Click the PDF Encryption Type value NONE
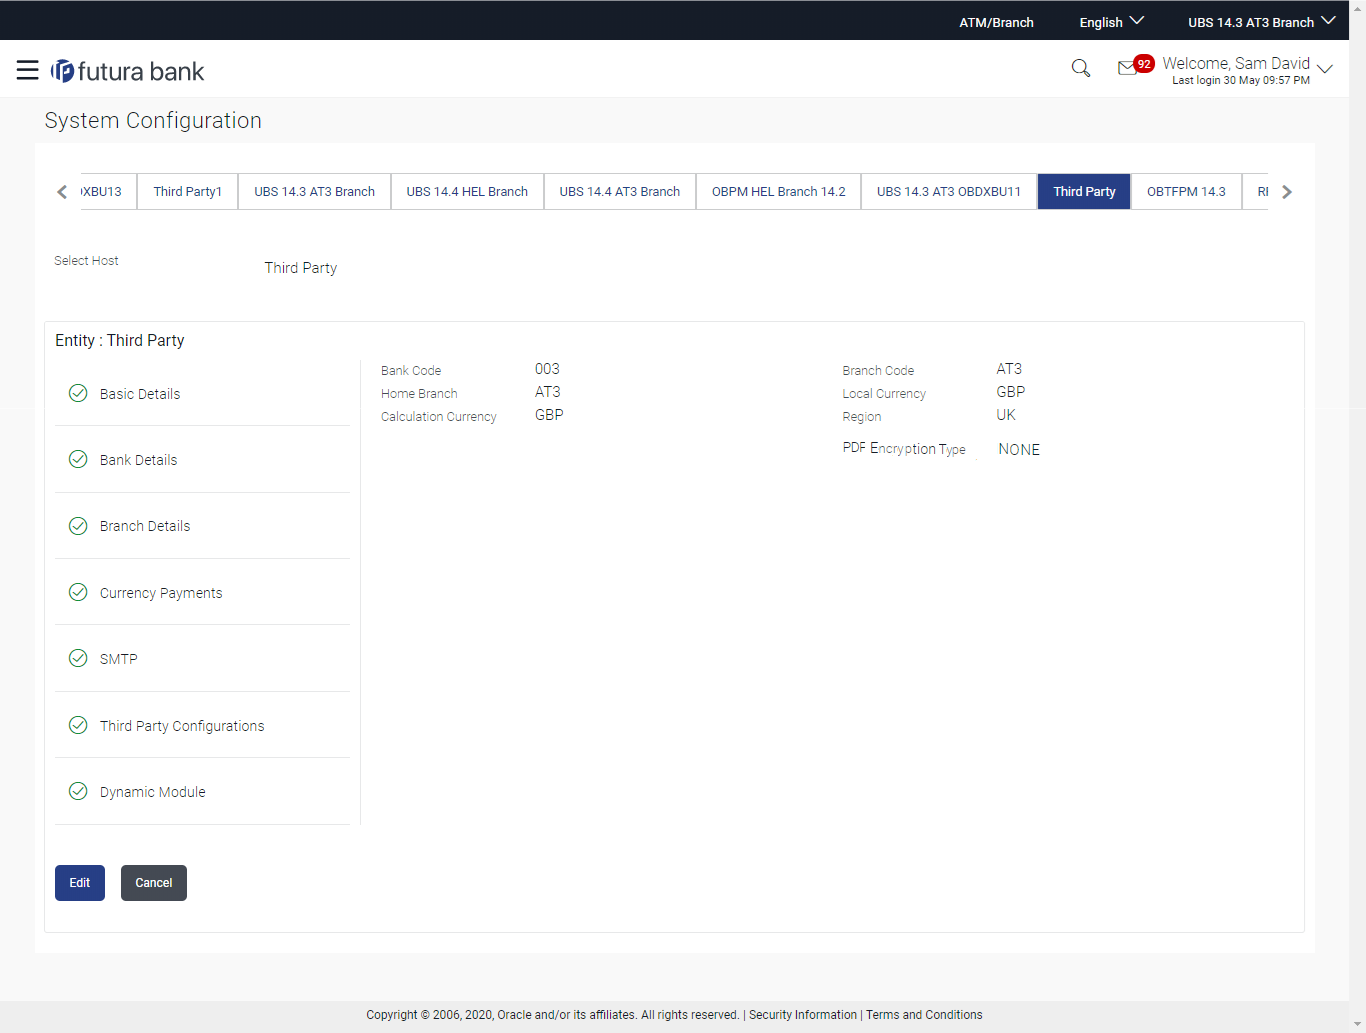The height and width of the screenshot is (1033, 1366). click(x=1019, y=450)
